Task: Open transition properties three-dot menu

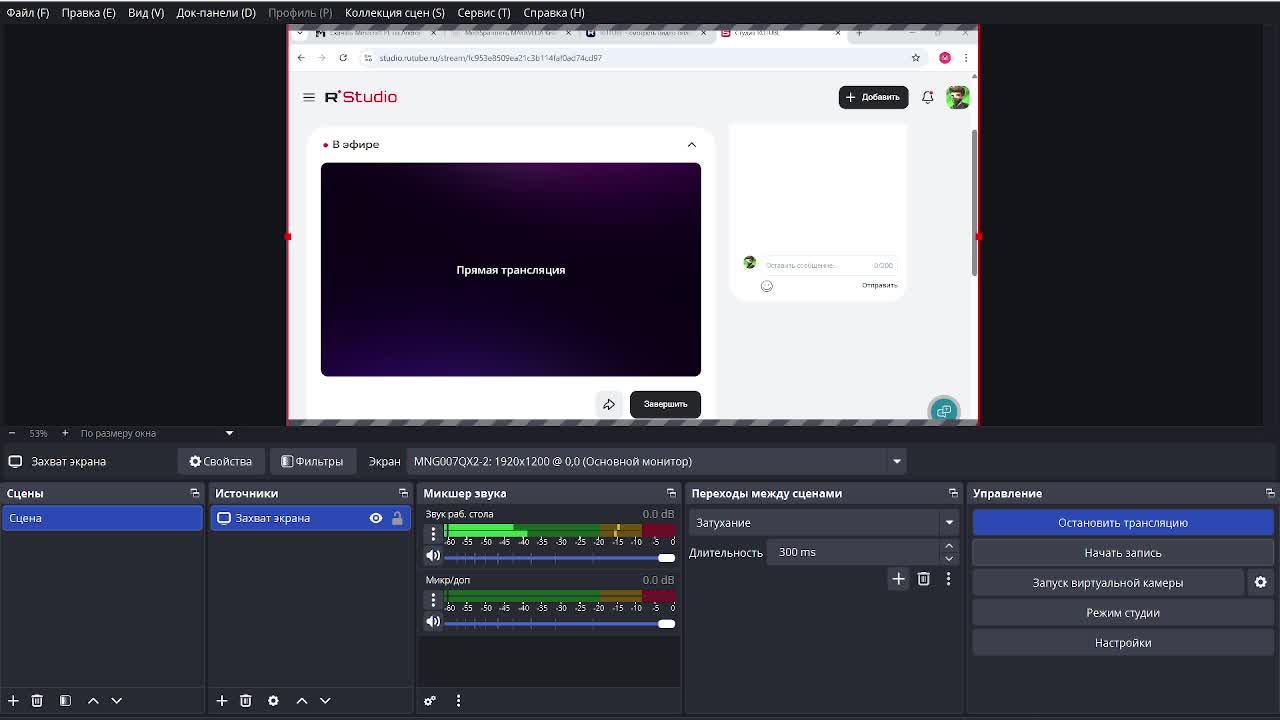Action: [x=948, y=579]
